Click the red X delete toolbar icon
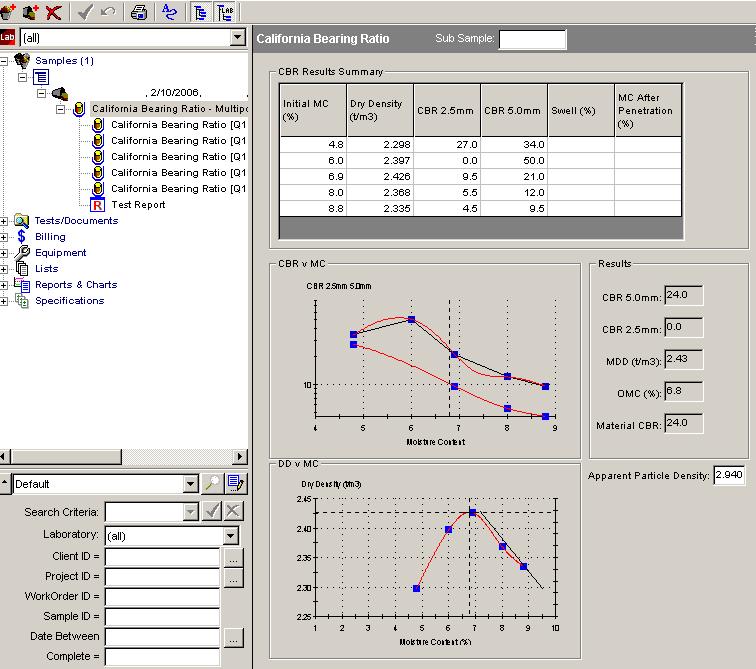 tap(54, 12)
